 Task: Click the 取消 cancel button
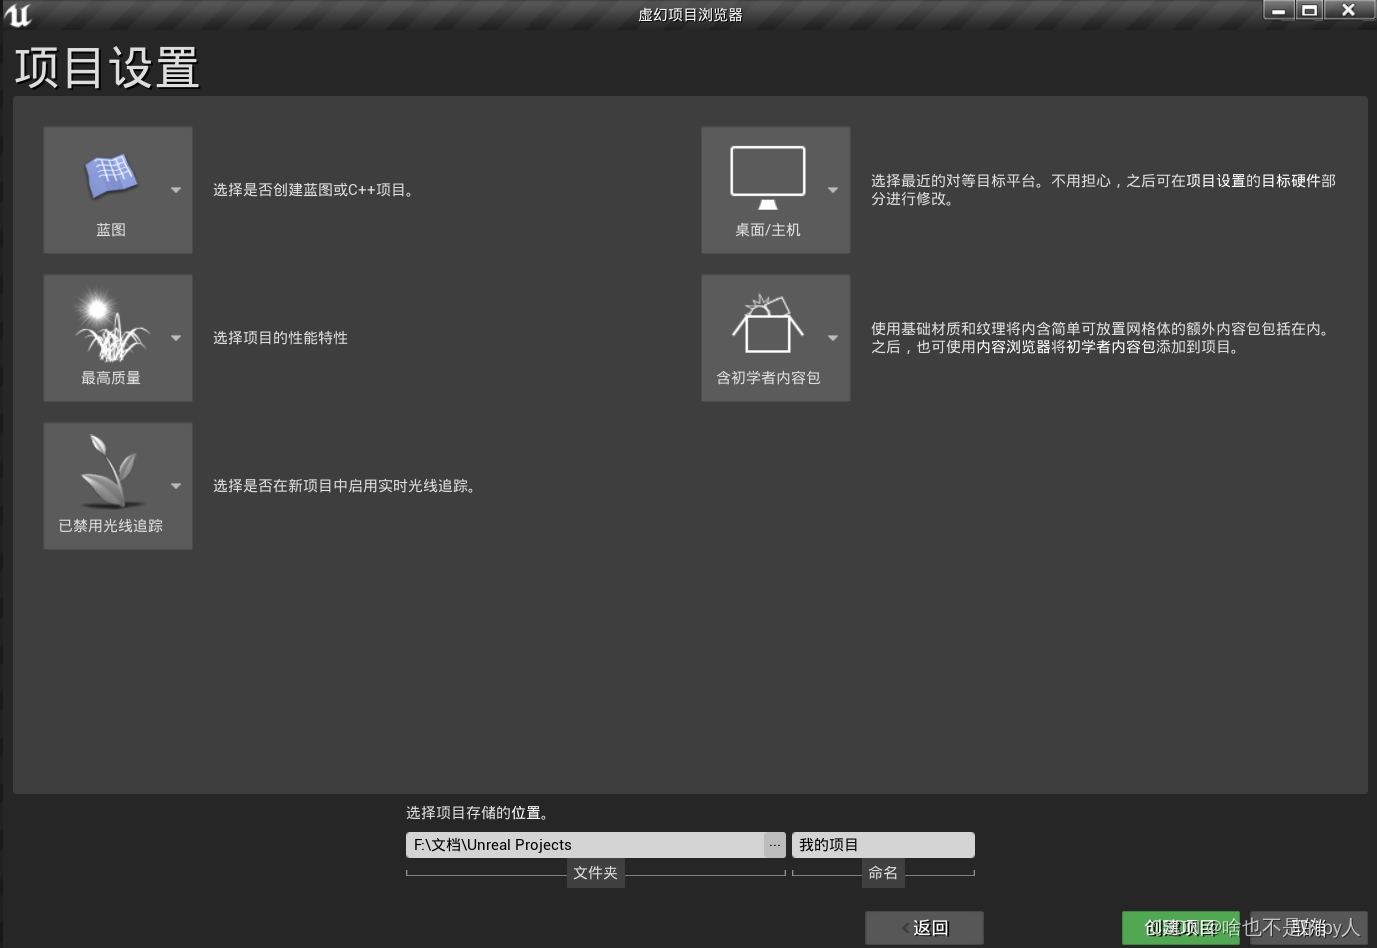coord(1308,928)
